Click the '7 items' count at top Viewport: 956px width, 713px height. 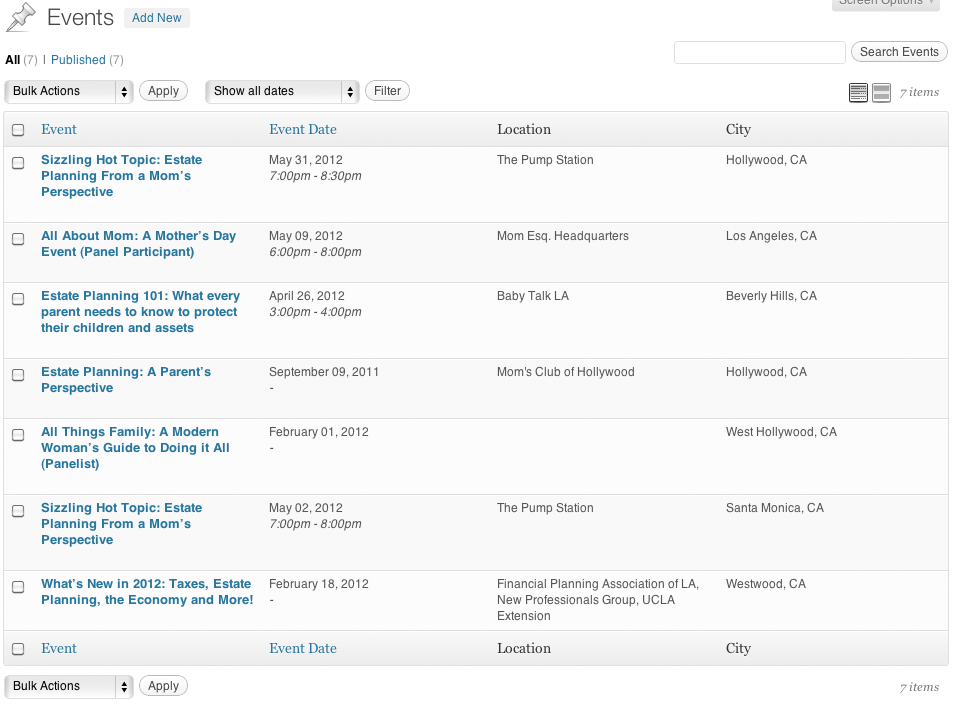919,92
